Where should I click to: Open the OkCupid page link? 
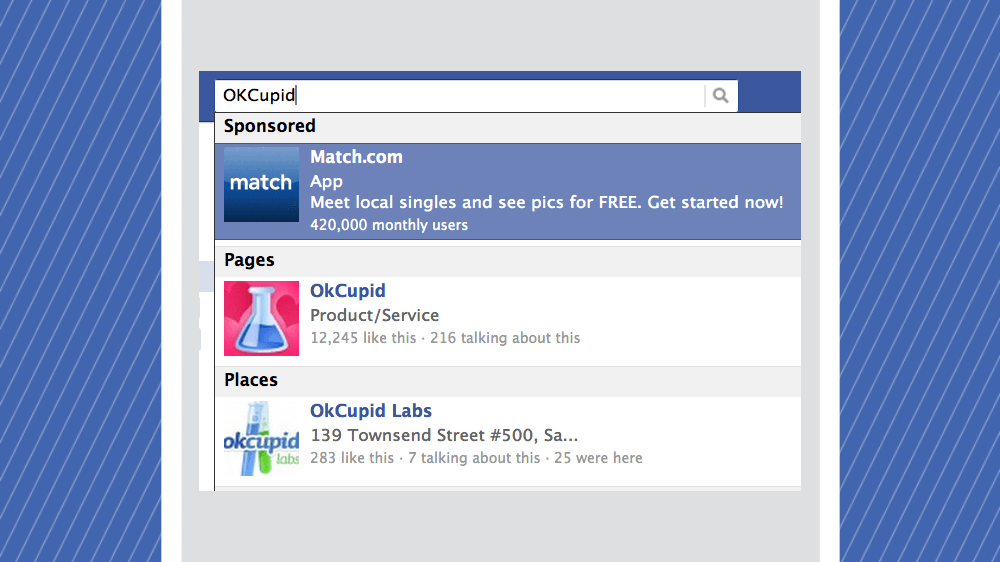coord(347,291)
